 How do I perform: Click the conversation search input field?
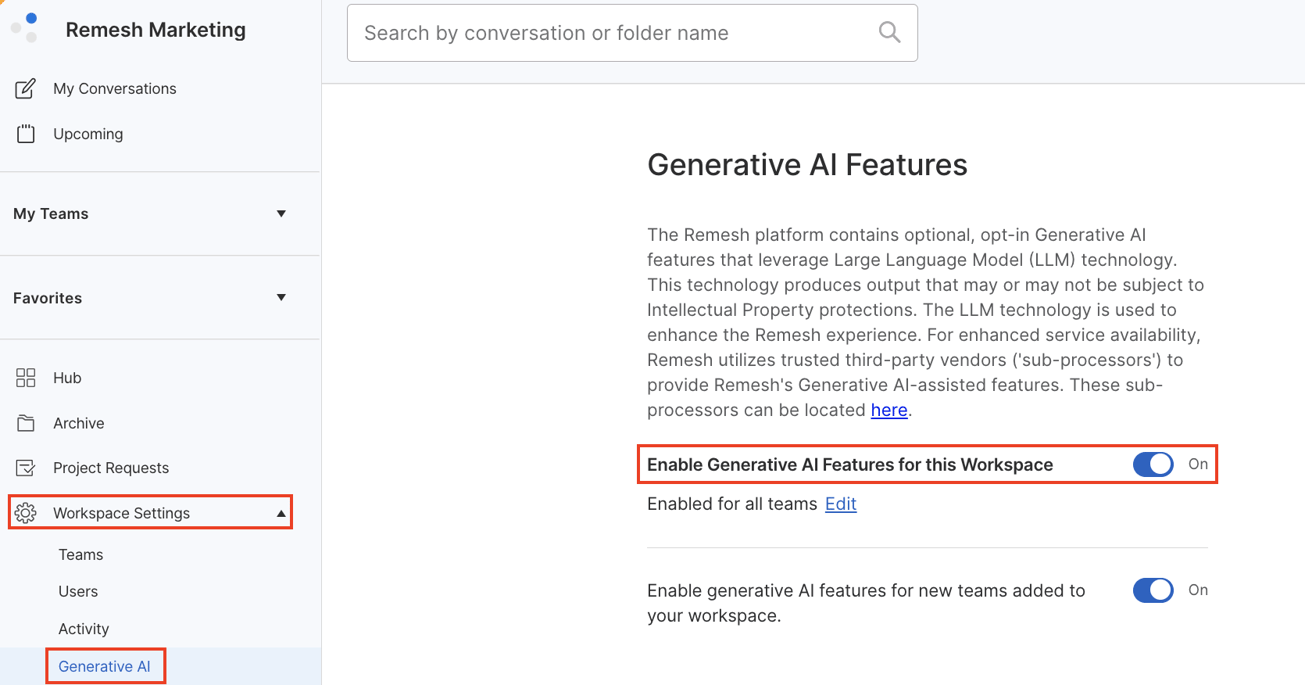coord(600,32)
